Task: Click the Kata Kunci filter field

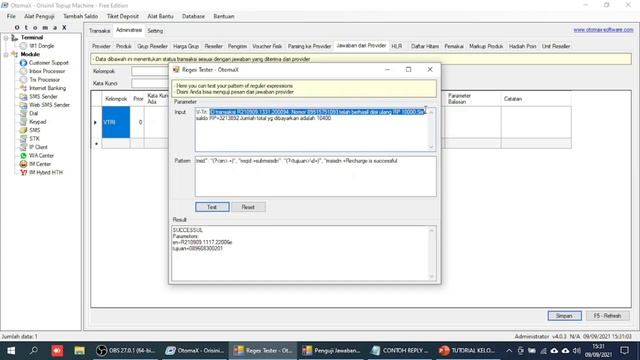Action: (x=150, y=83)
